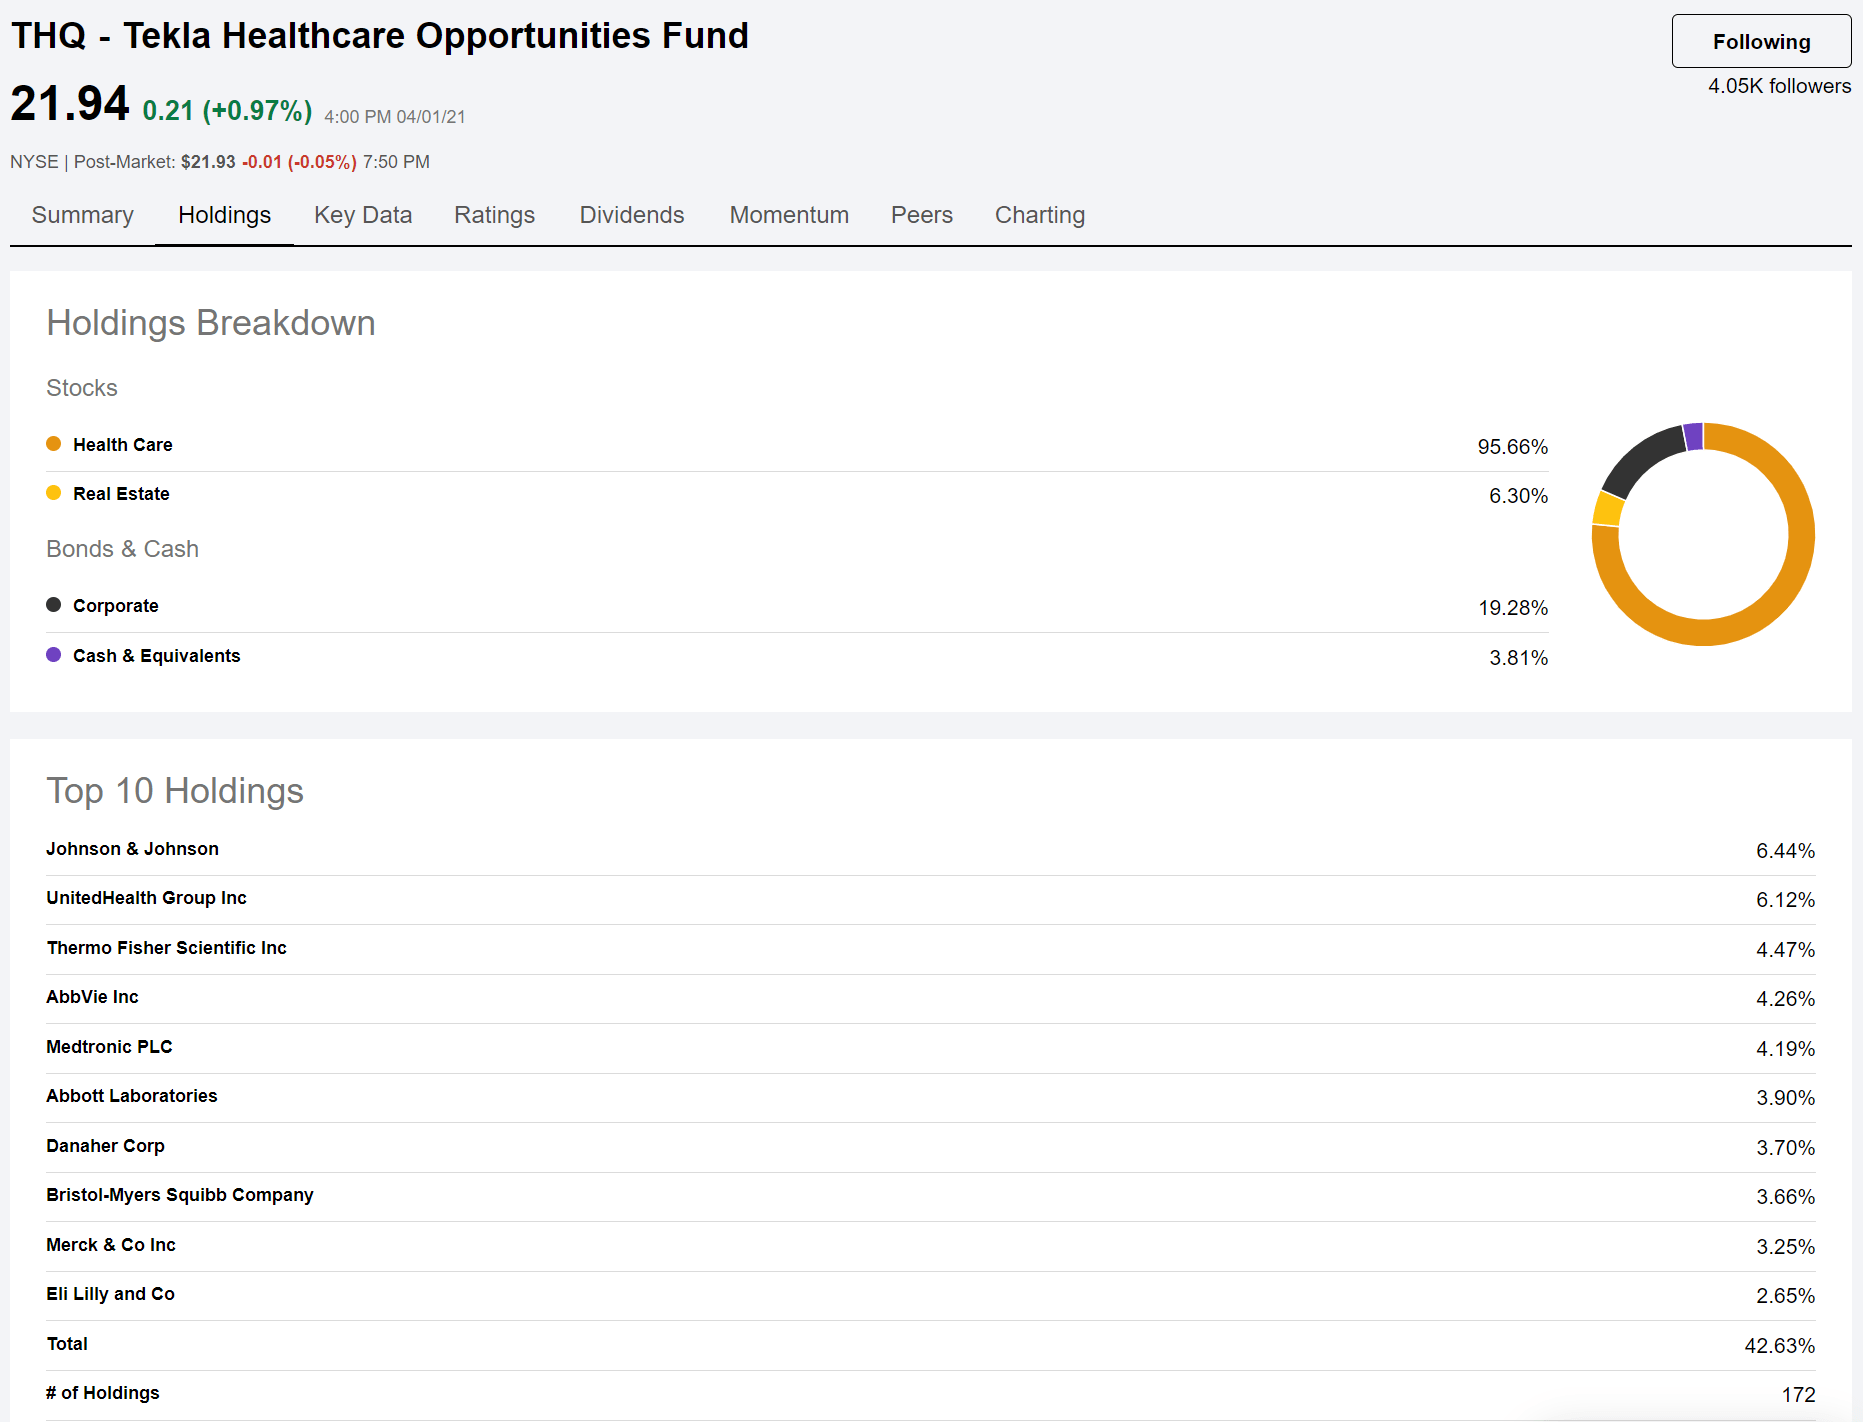Open the Momentum tab
The image size is (1863, 1422).
(789, 215)
